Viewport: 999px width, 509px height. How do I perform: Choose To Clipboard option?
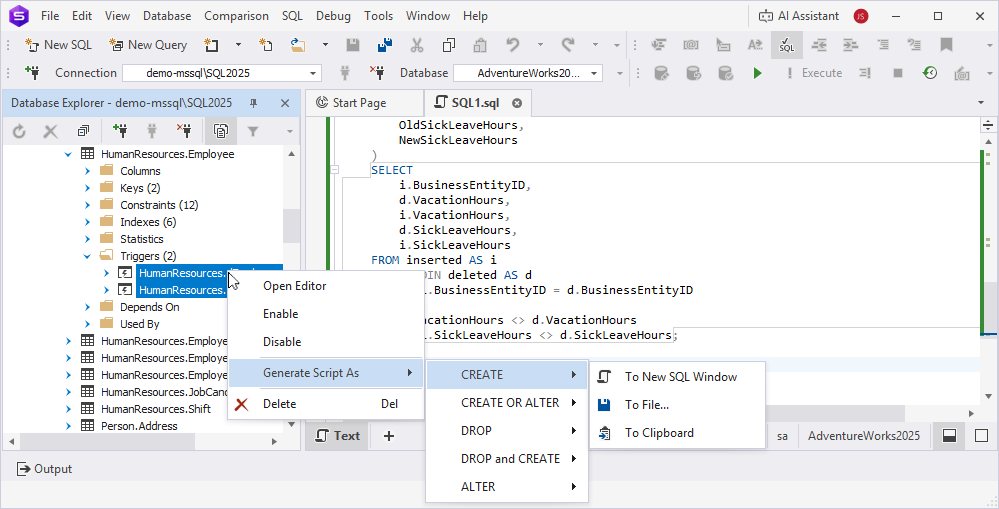pos(677,433)
